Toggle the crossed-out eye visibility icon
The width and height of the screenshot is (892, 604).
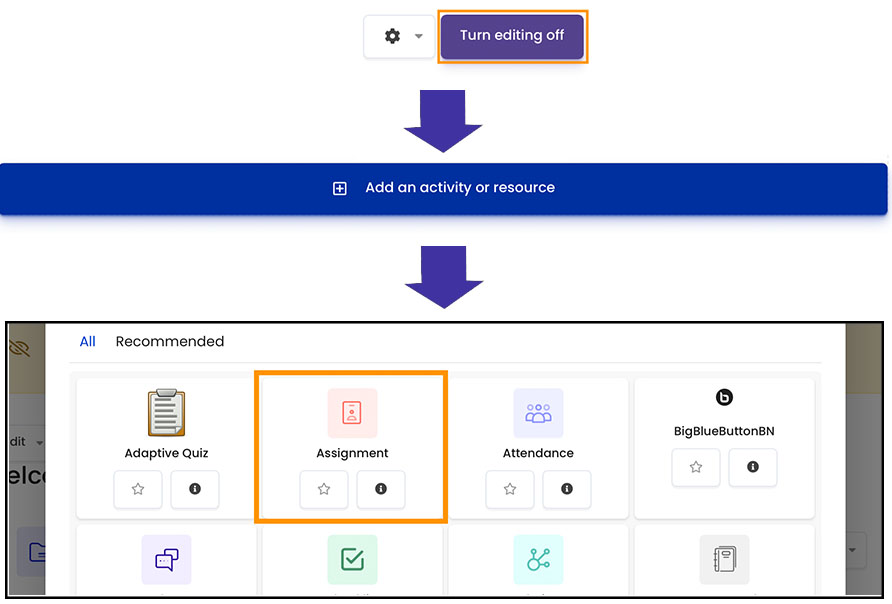pos(19,347)
